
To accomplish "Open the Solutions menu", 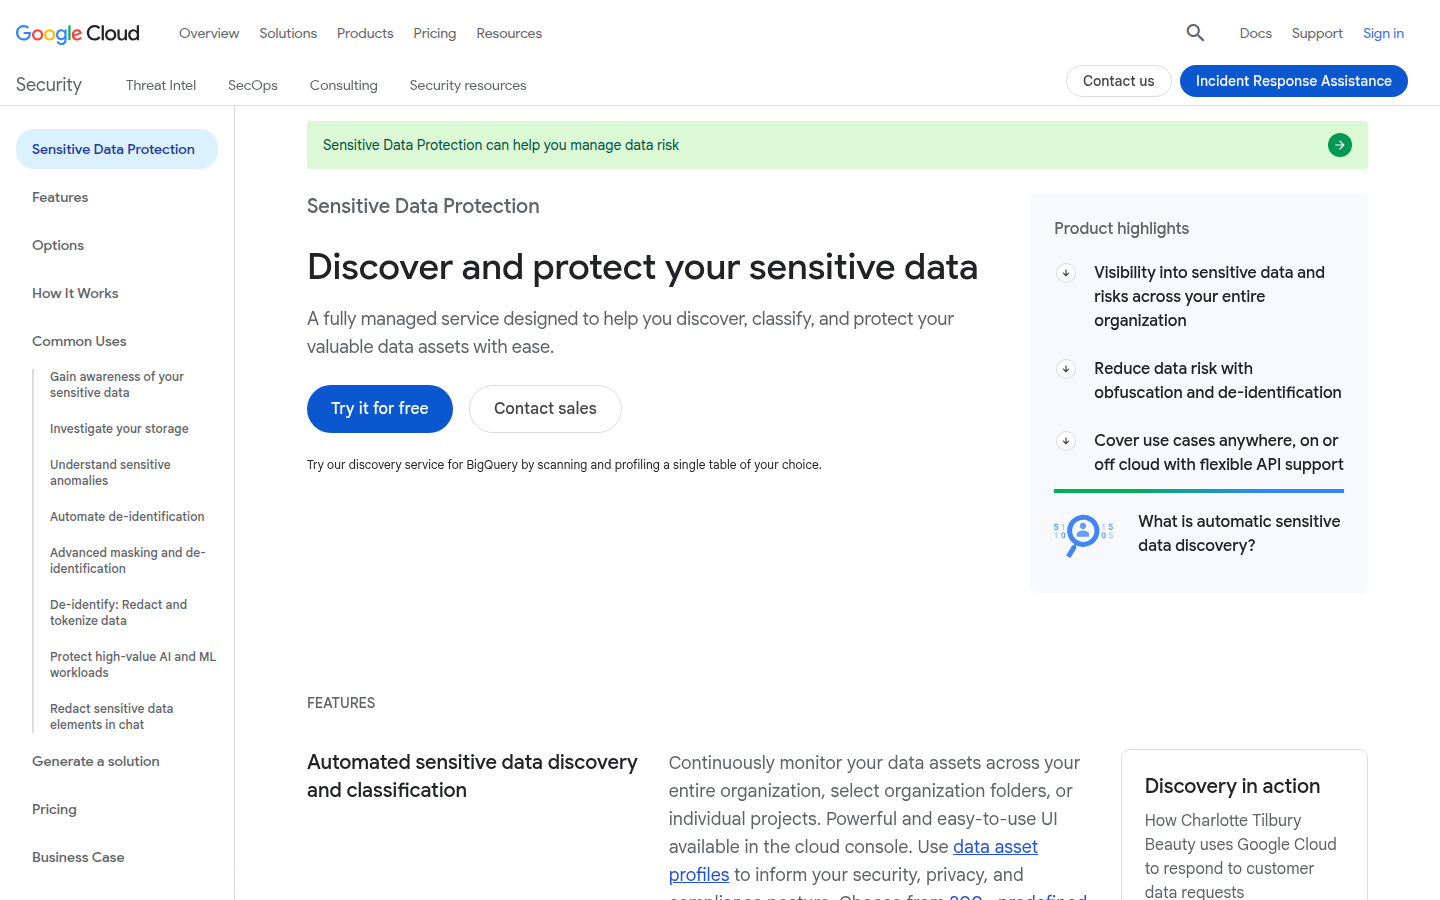I will 288,33.
